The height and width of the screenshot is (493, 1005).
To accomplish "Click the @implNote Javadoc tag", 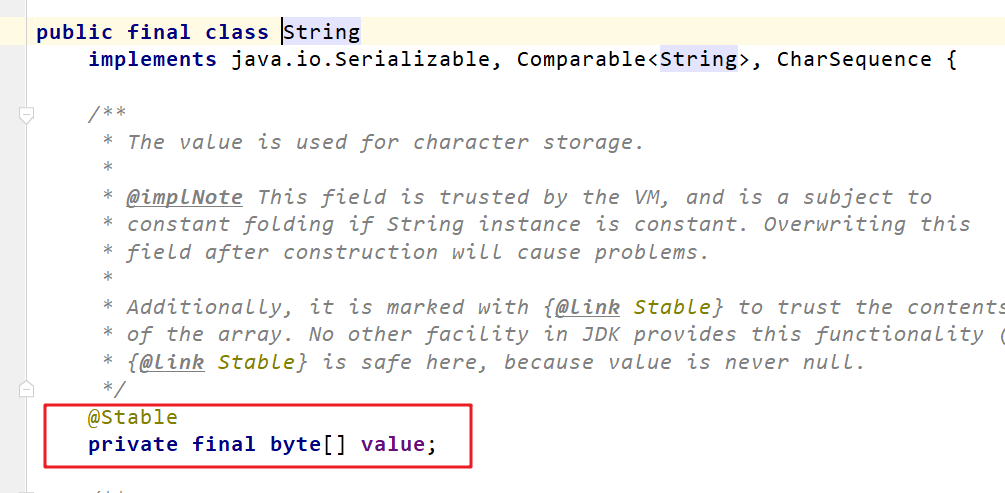I will [x=191, y=197].
